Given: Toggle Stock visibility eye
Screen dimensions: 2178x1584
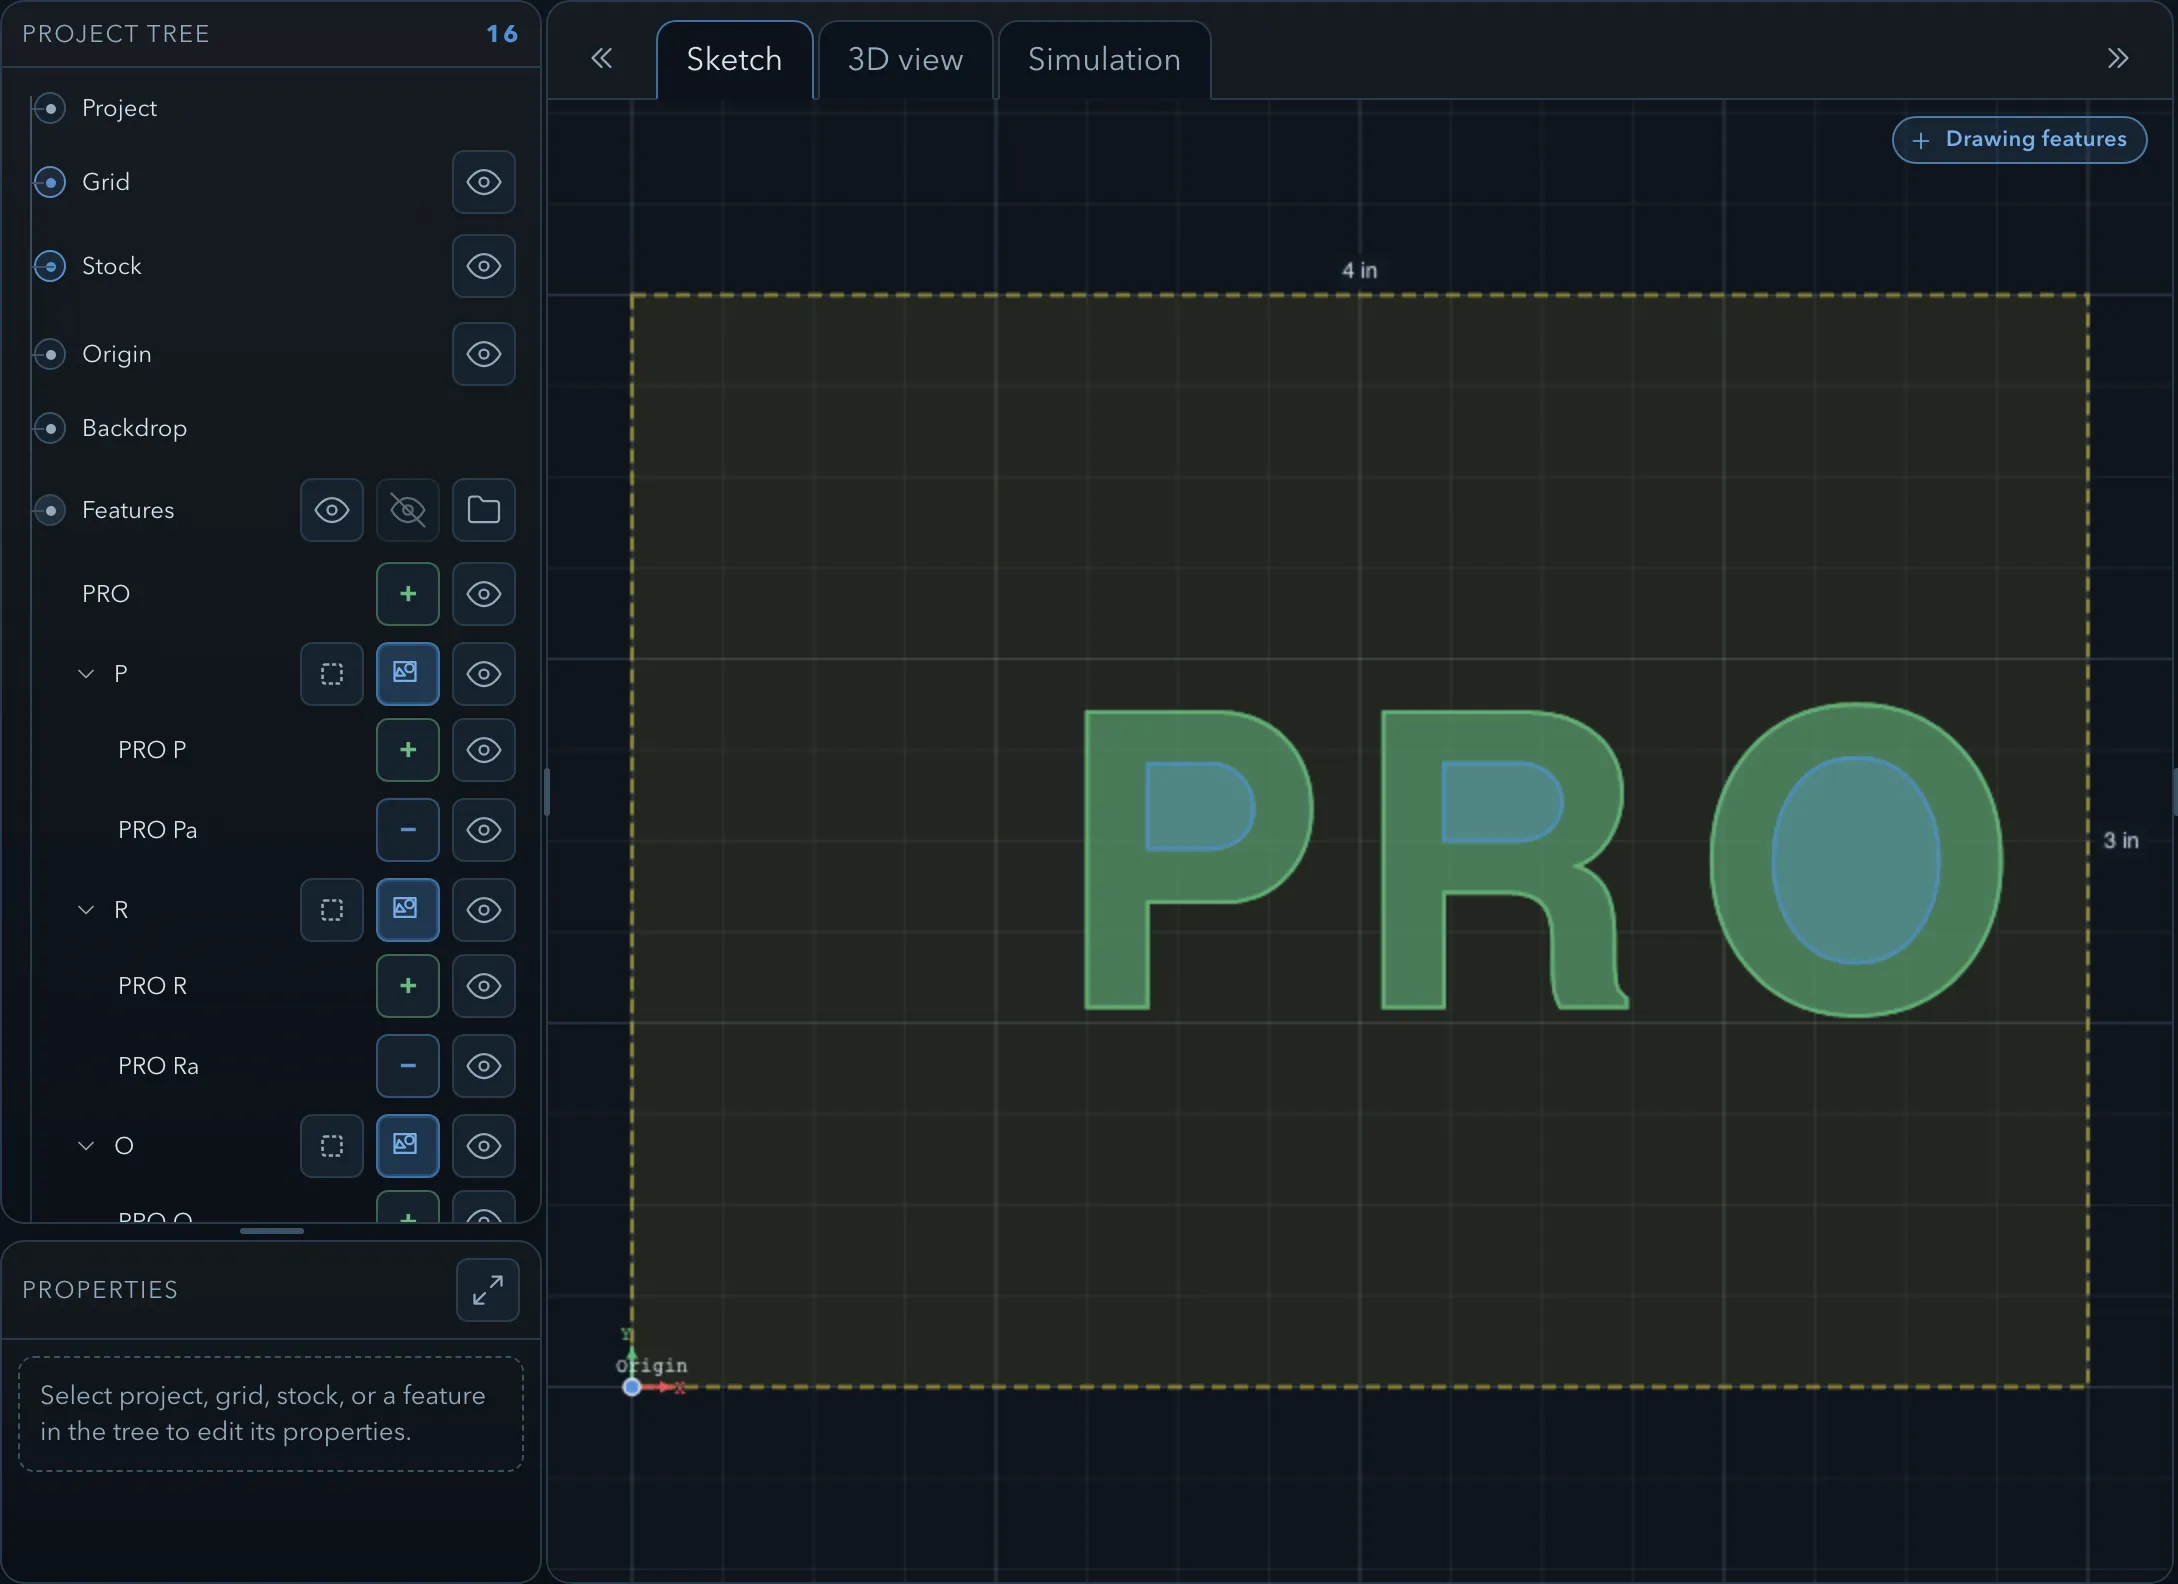Looking at the screenshot, I should (483, 266).
